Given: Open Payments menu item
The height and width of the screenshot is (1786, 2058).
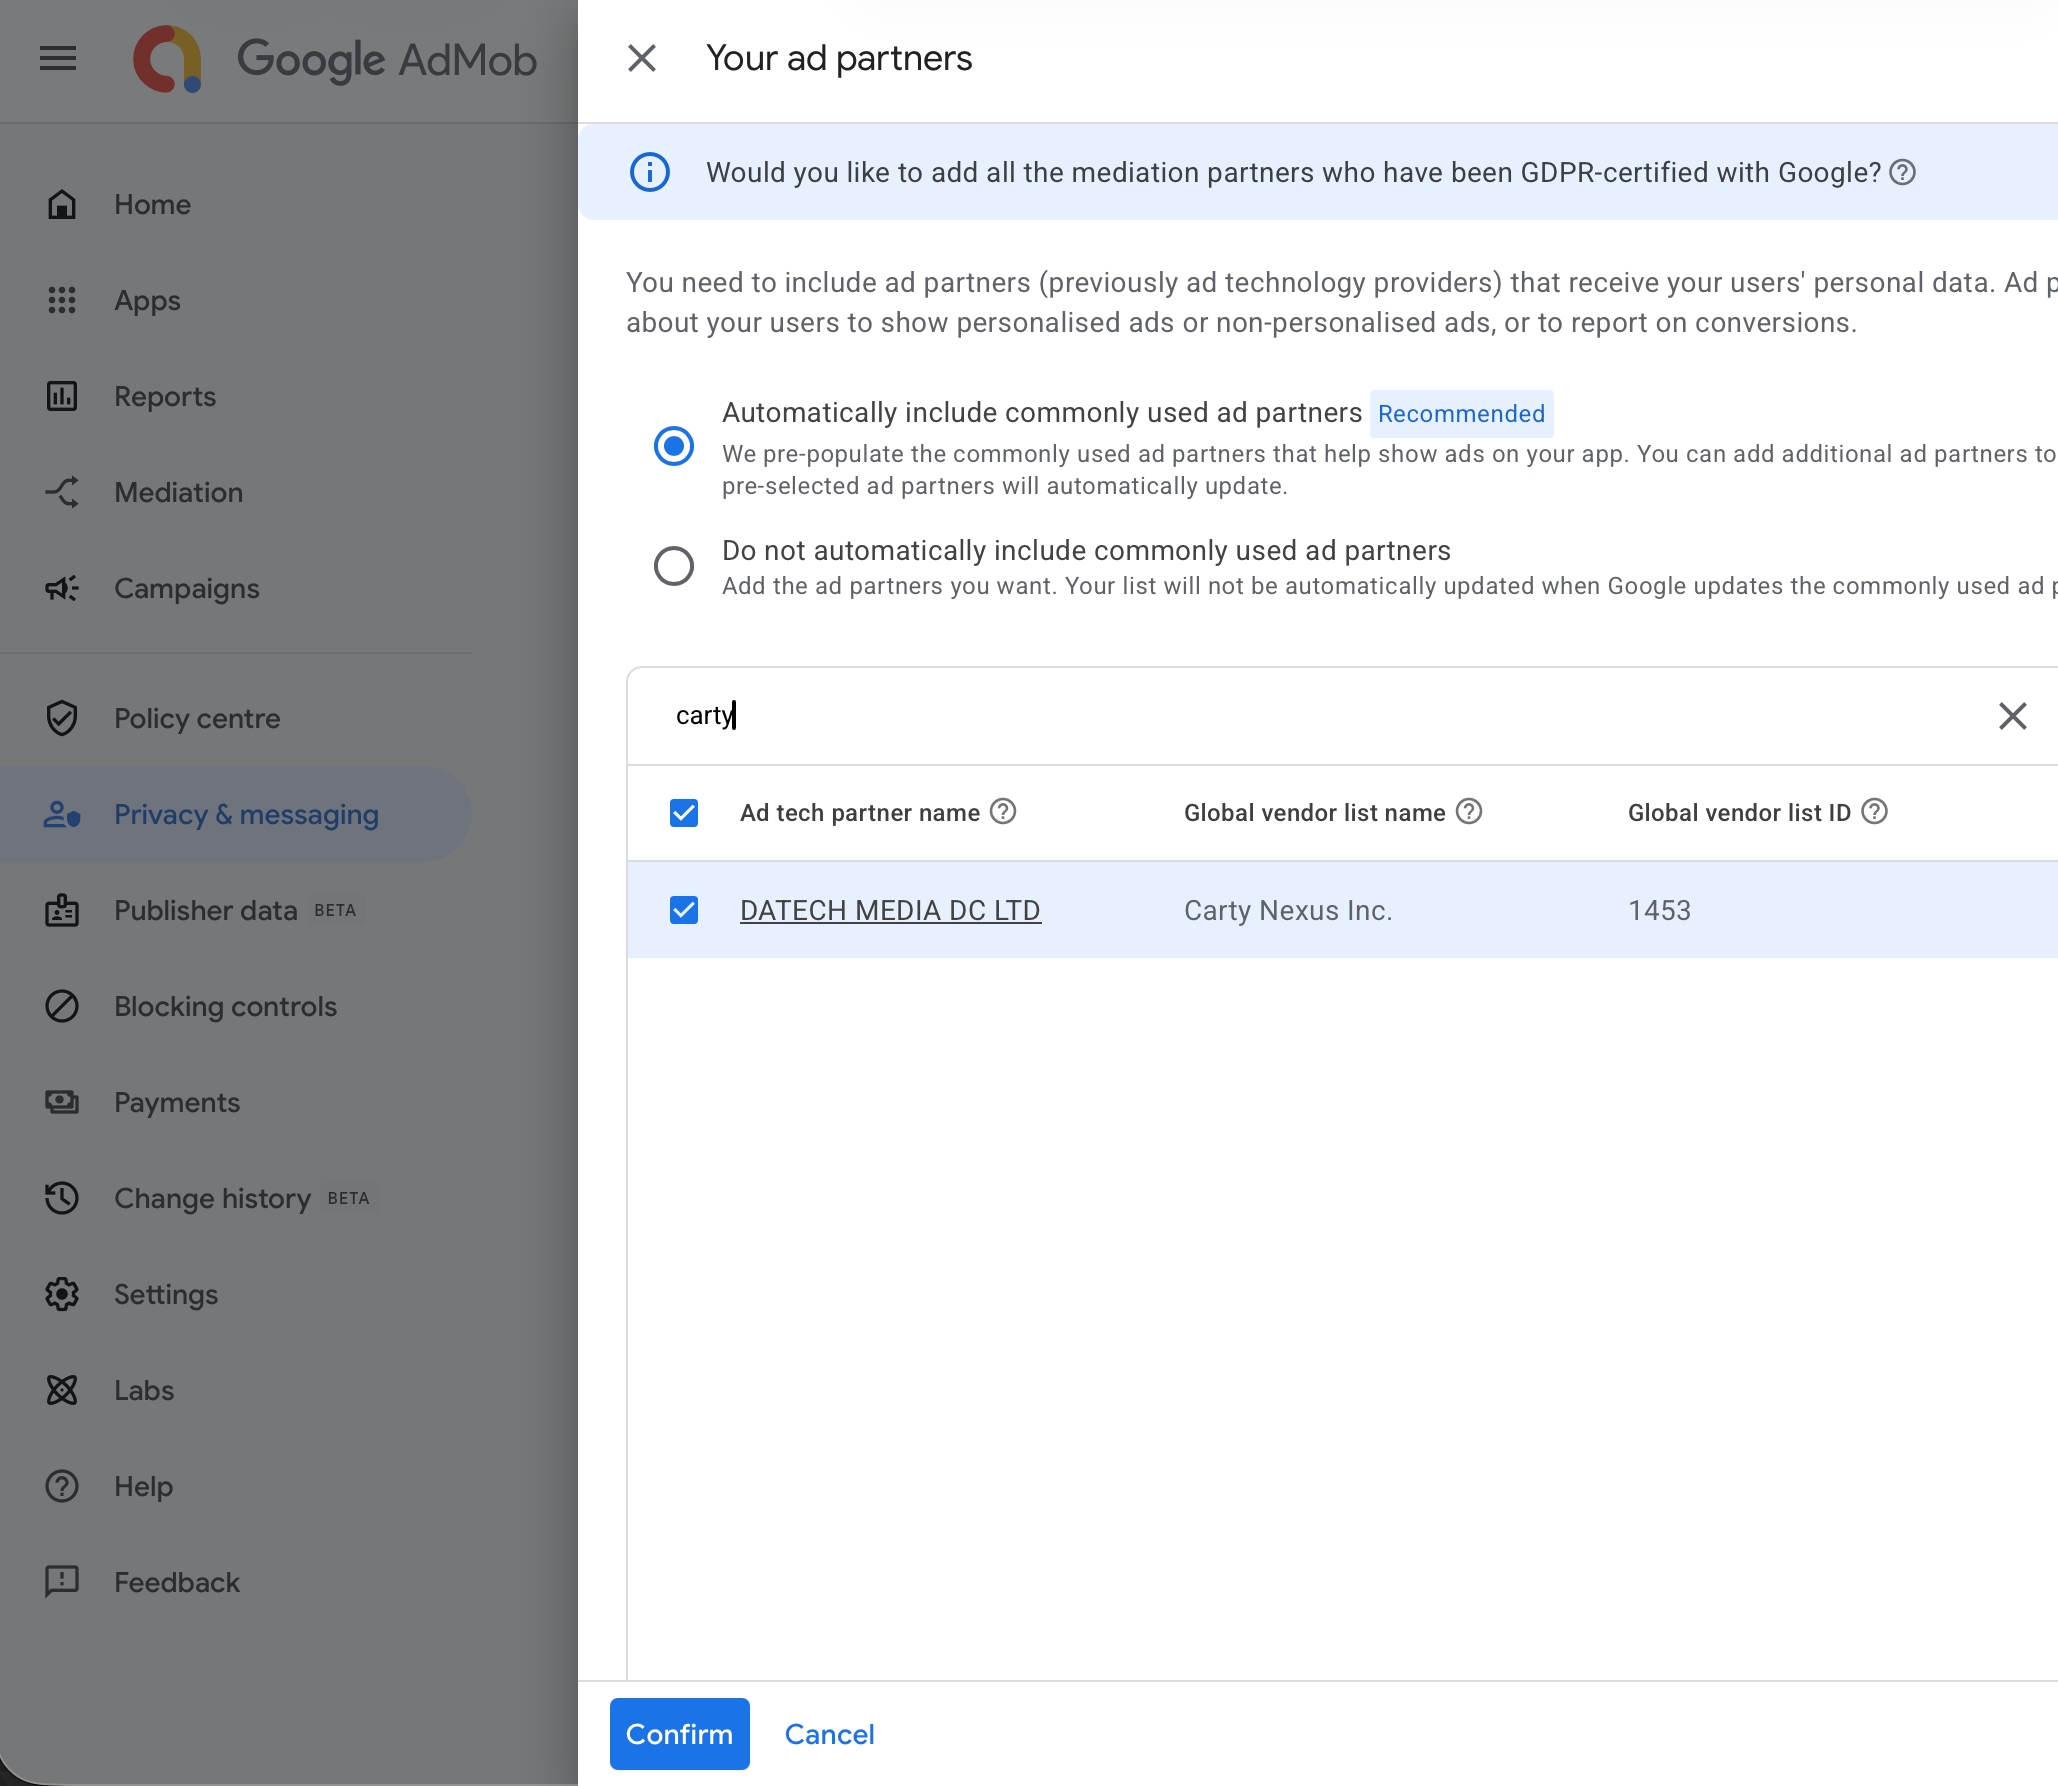Looking at the screenshot, I should (236, 1102).
